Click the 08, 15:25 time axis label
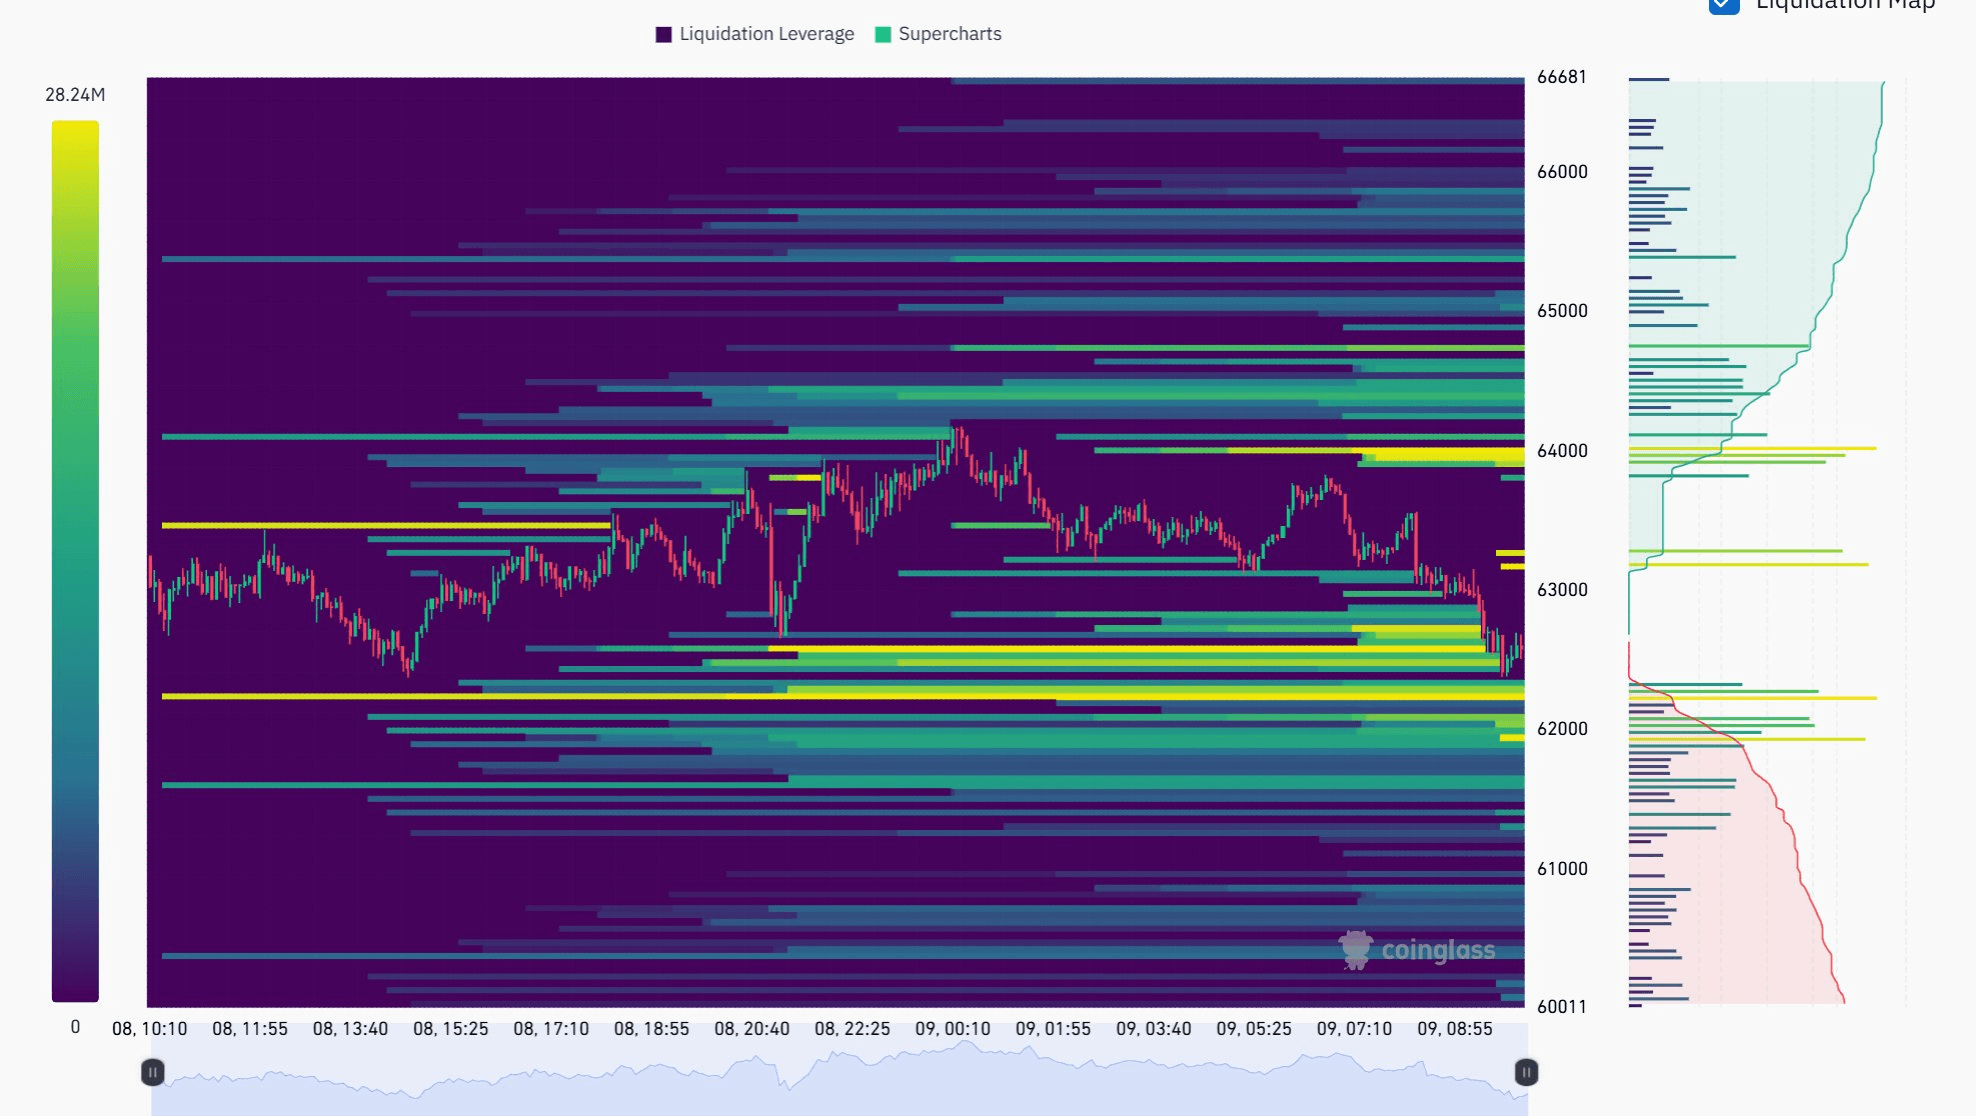The width and height of the screenshot is (1976, 1116). [x=451, y=1029]
